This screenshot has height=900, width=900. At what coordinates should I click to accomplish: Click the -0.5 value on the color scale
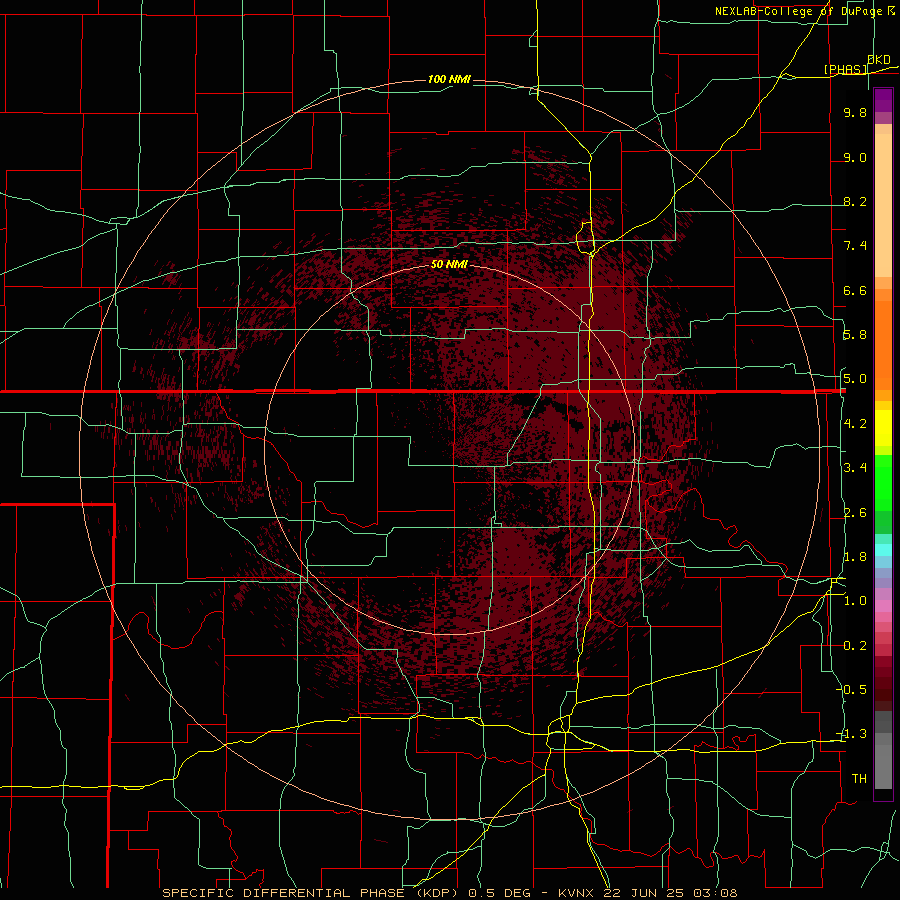[x=852, y=690]
